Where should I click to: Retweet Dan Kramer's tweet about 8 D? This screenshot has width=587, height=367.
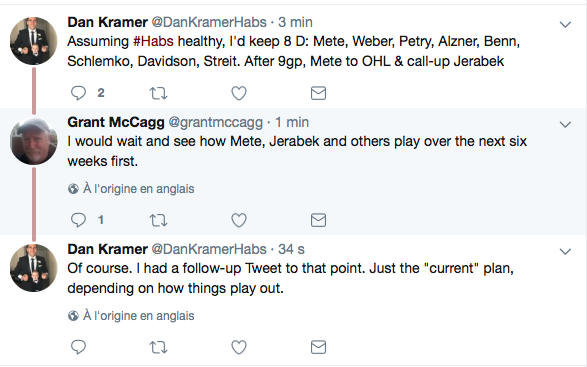[158, 93]
